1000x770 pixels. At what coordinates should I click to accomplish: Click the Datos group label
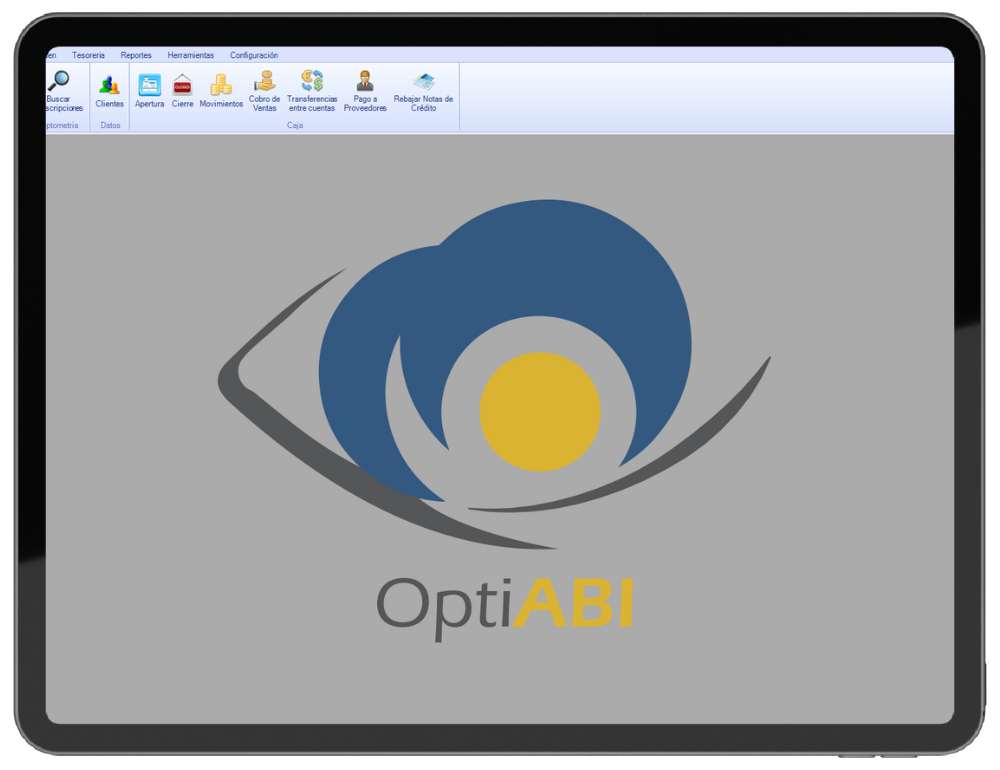pyautogui.click(x=110, y=126)
